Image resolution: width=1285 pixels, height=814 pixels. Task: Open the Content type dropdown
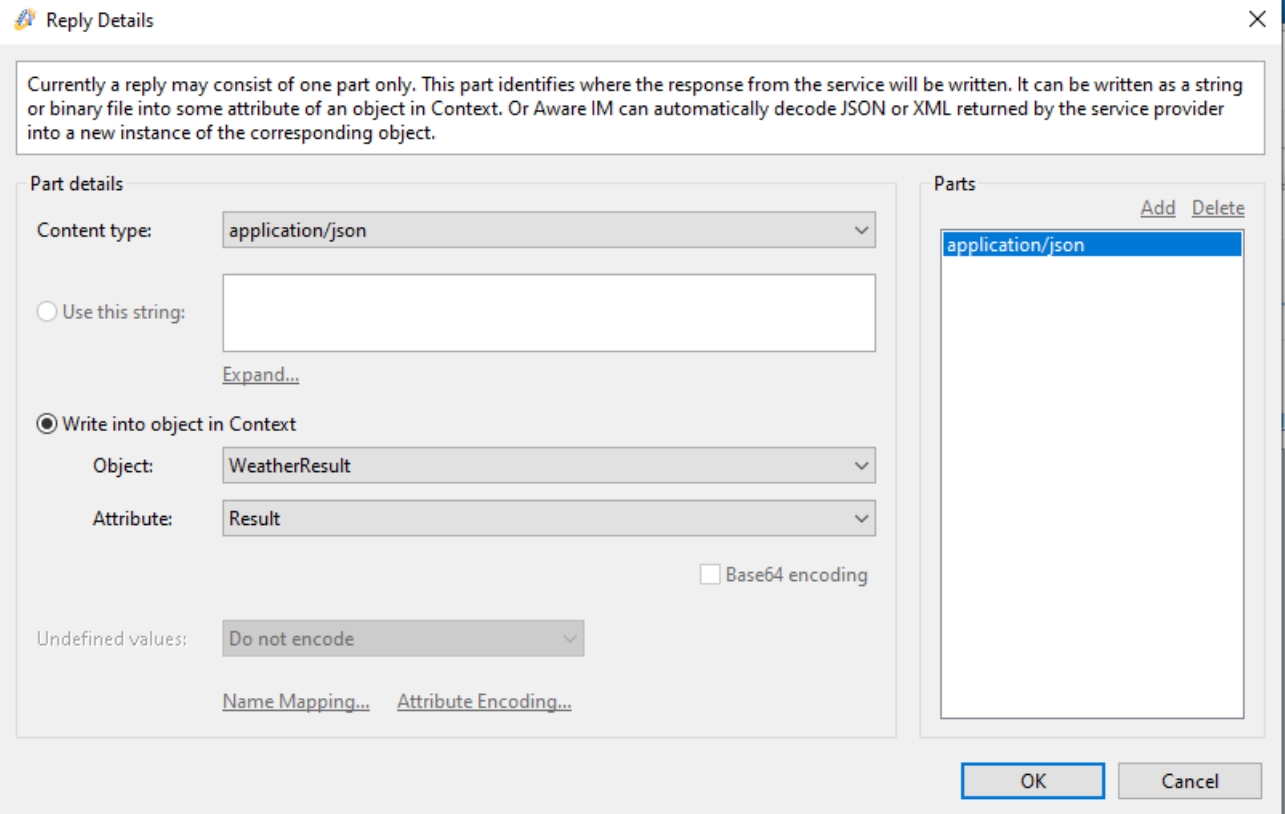click(x=549, y=230)
